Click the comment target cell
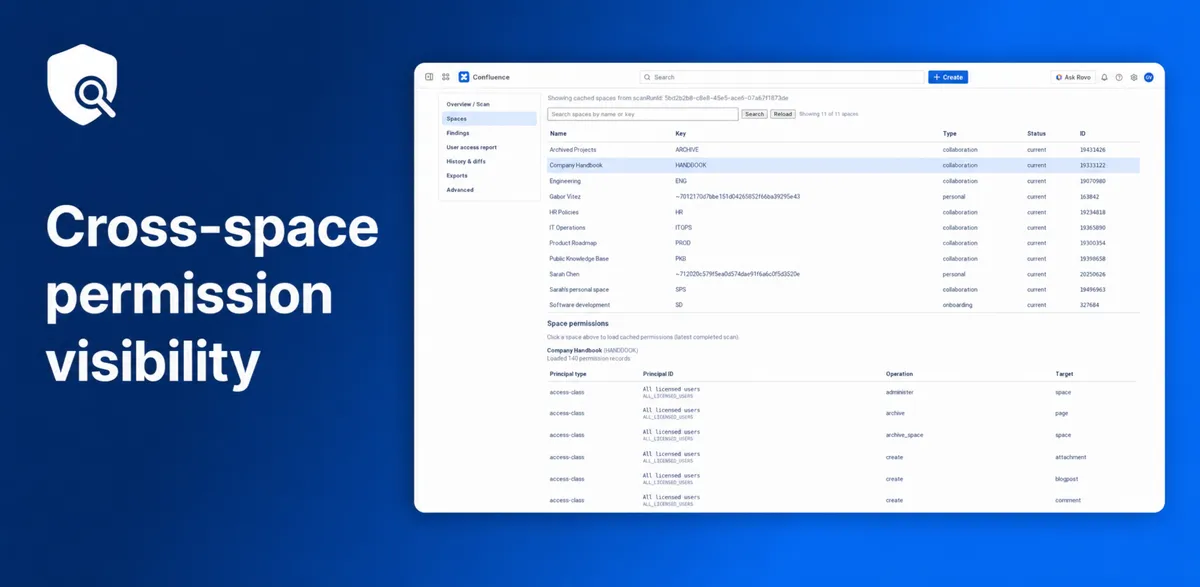Screen dimensions: 1200x587 (1067, 500)
